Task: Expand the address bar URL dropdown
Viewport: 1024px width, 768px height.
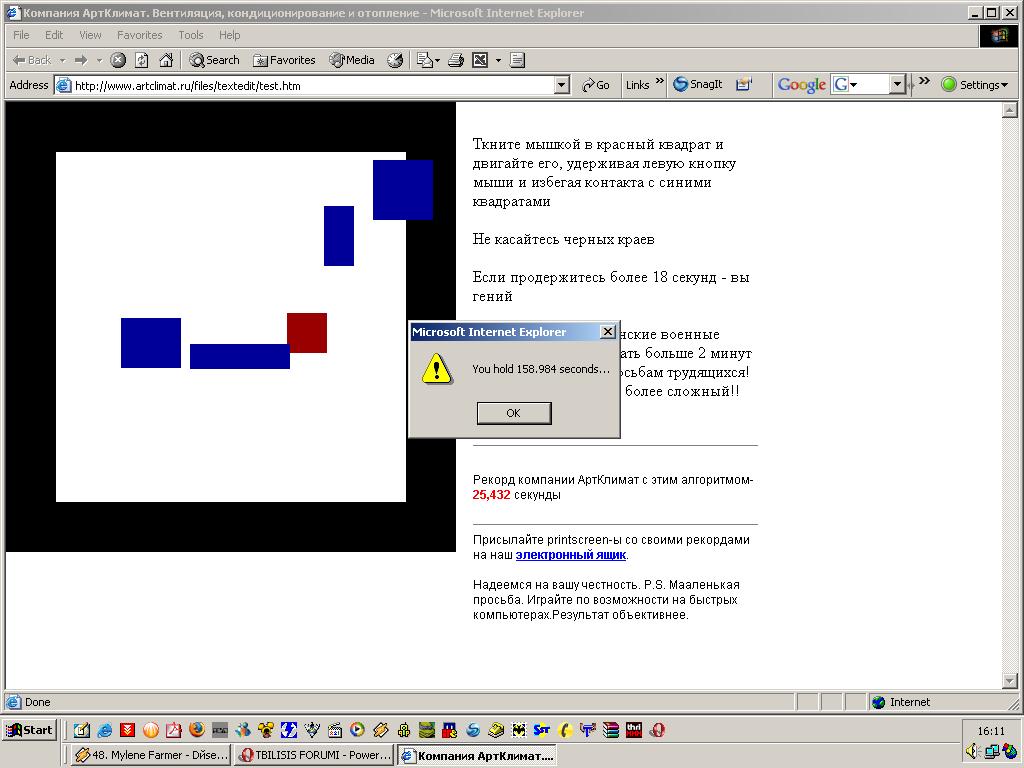Action: pyautogui.click(x=561, y=86)
